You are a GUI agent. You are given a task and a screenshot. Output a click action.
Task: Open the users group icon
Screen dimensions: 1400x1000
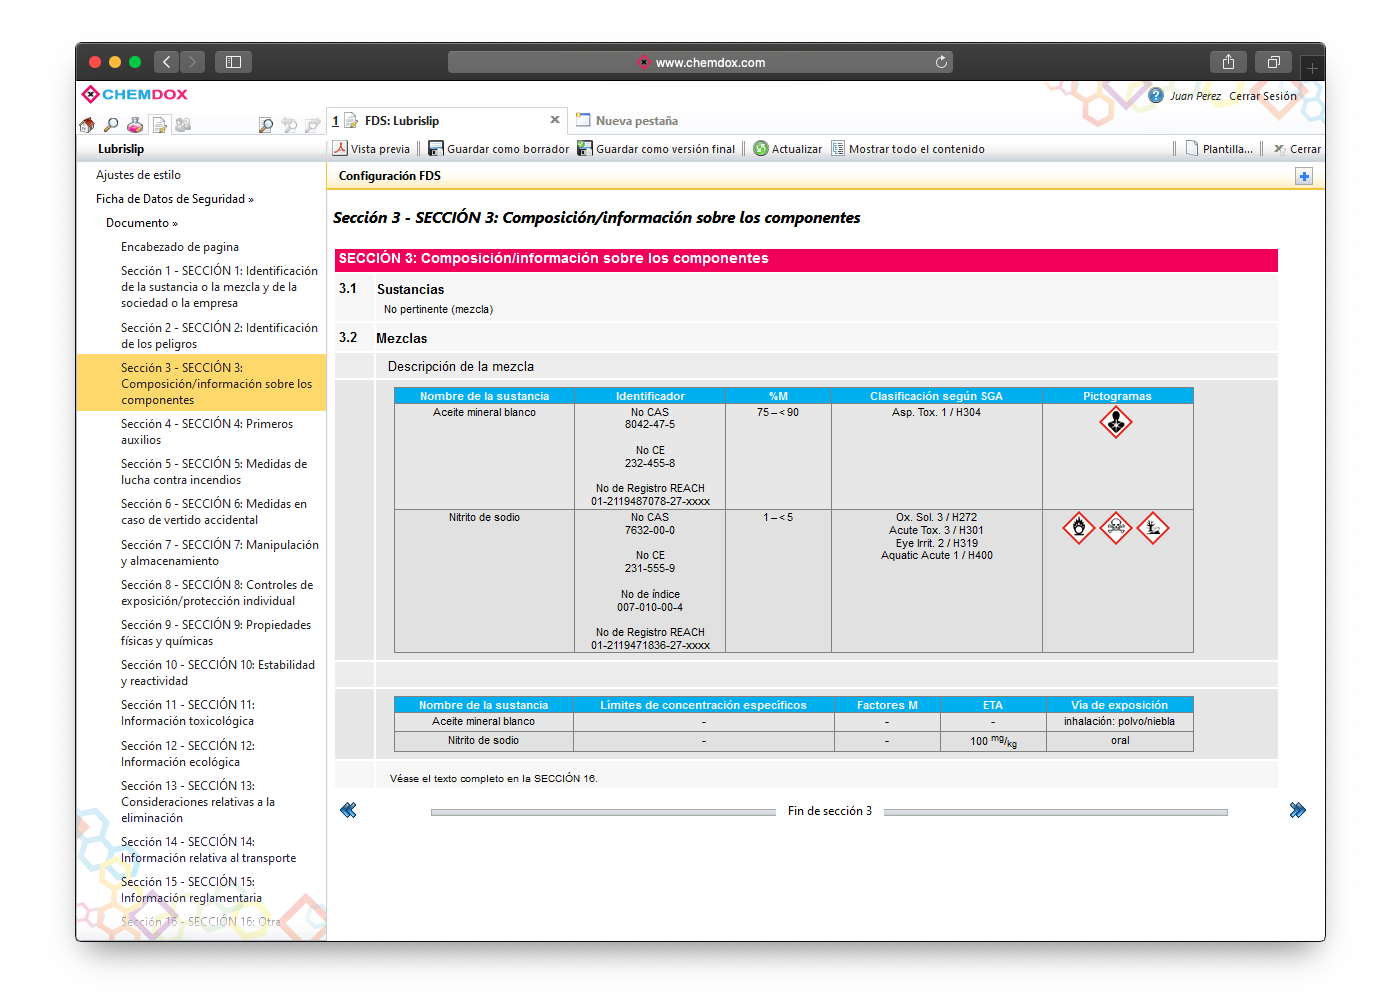click(183, 125)
